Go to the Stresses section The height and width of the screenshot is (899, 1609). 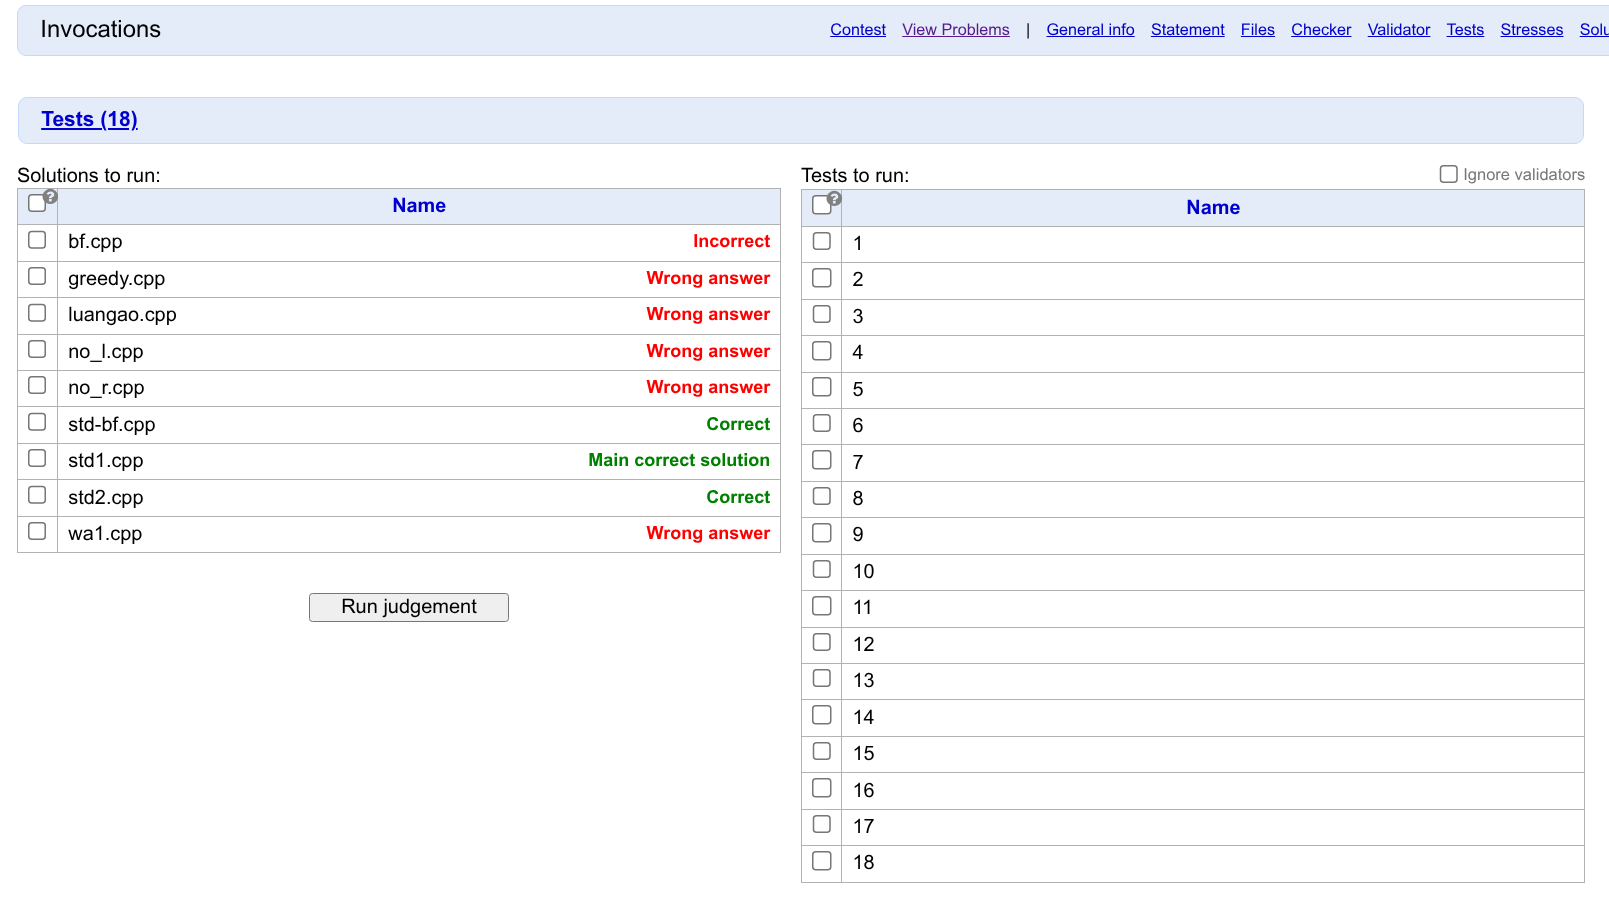1531,30
